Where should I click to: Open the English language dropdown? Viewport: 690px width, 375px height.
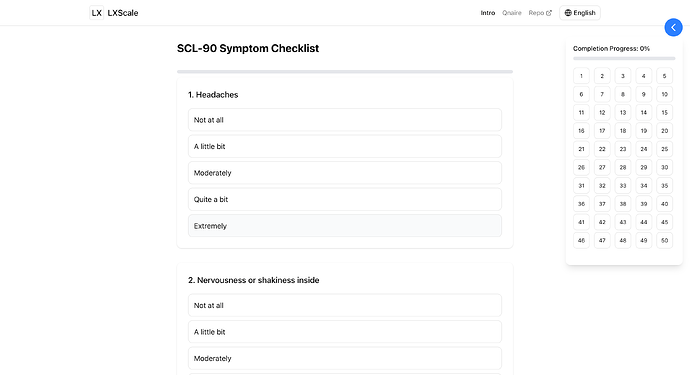pos(580,13)
